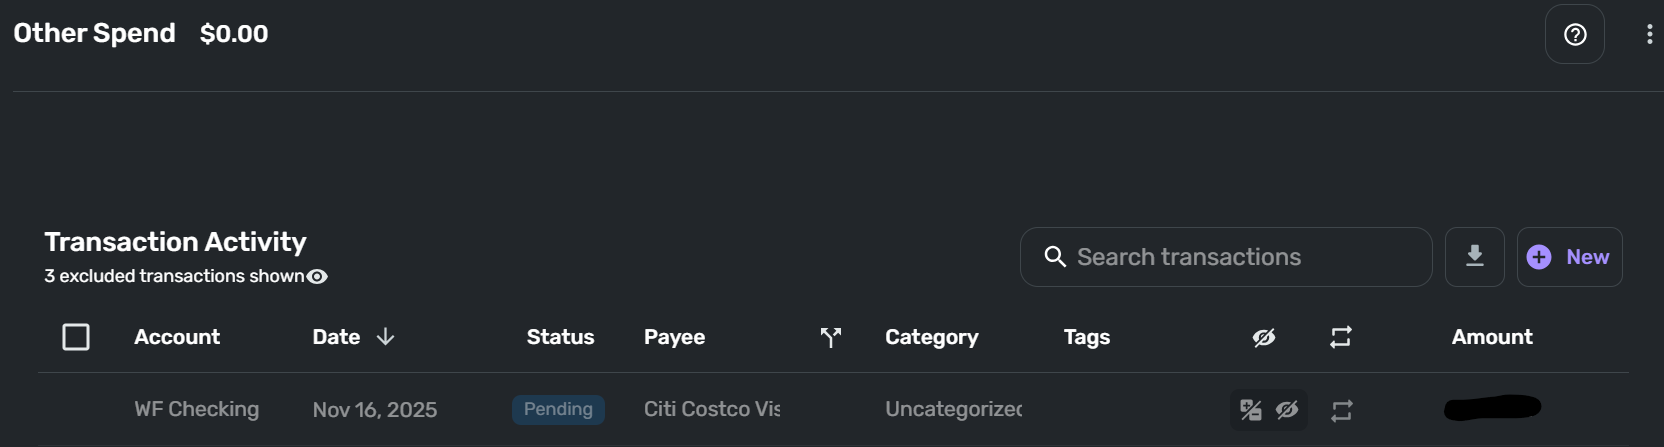Viewport: 1664px width, 447px height.
Task: Open the Uncategorized category dropdown
Action: 953,410
